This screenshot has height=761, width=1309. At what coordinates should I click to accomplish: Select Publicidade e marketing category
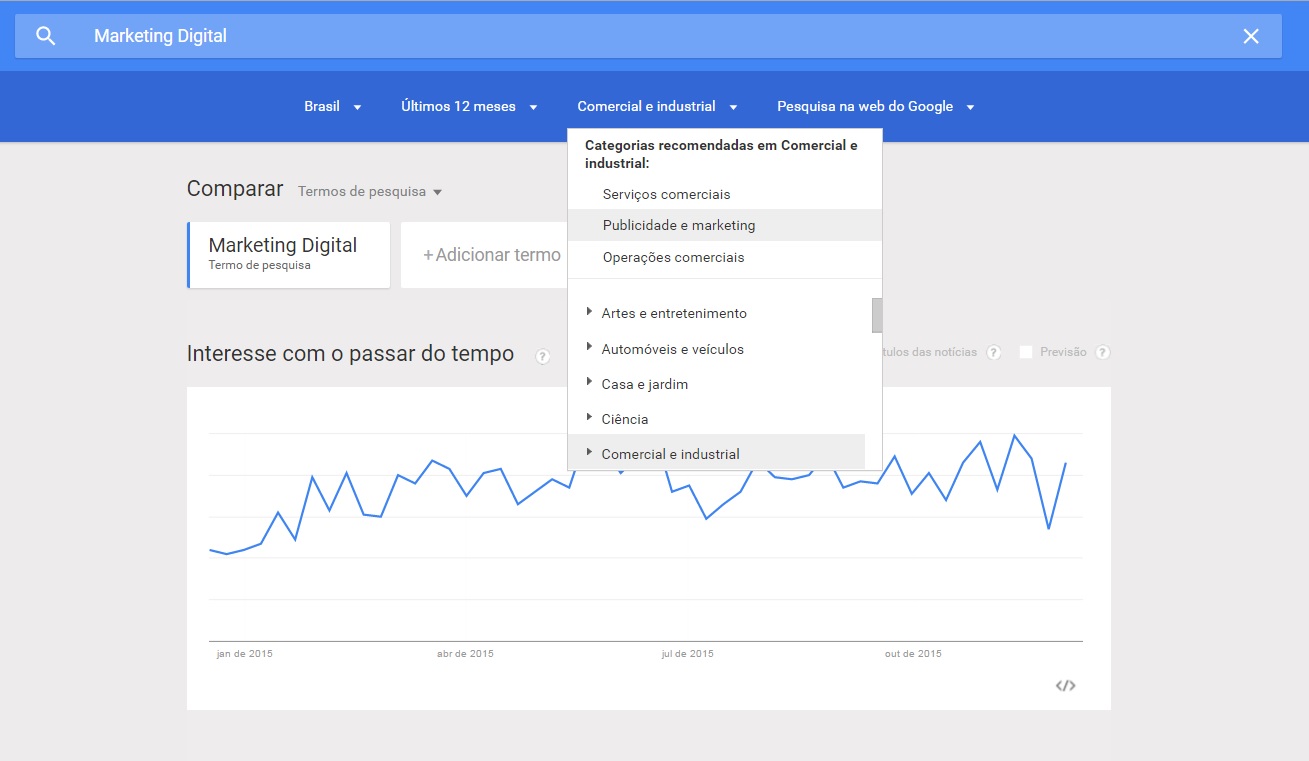(x=679, y=225)
